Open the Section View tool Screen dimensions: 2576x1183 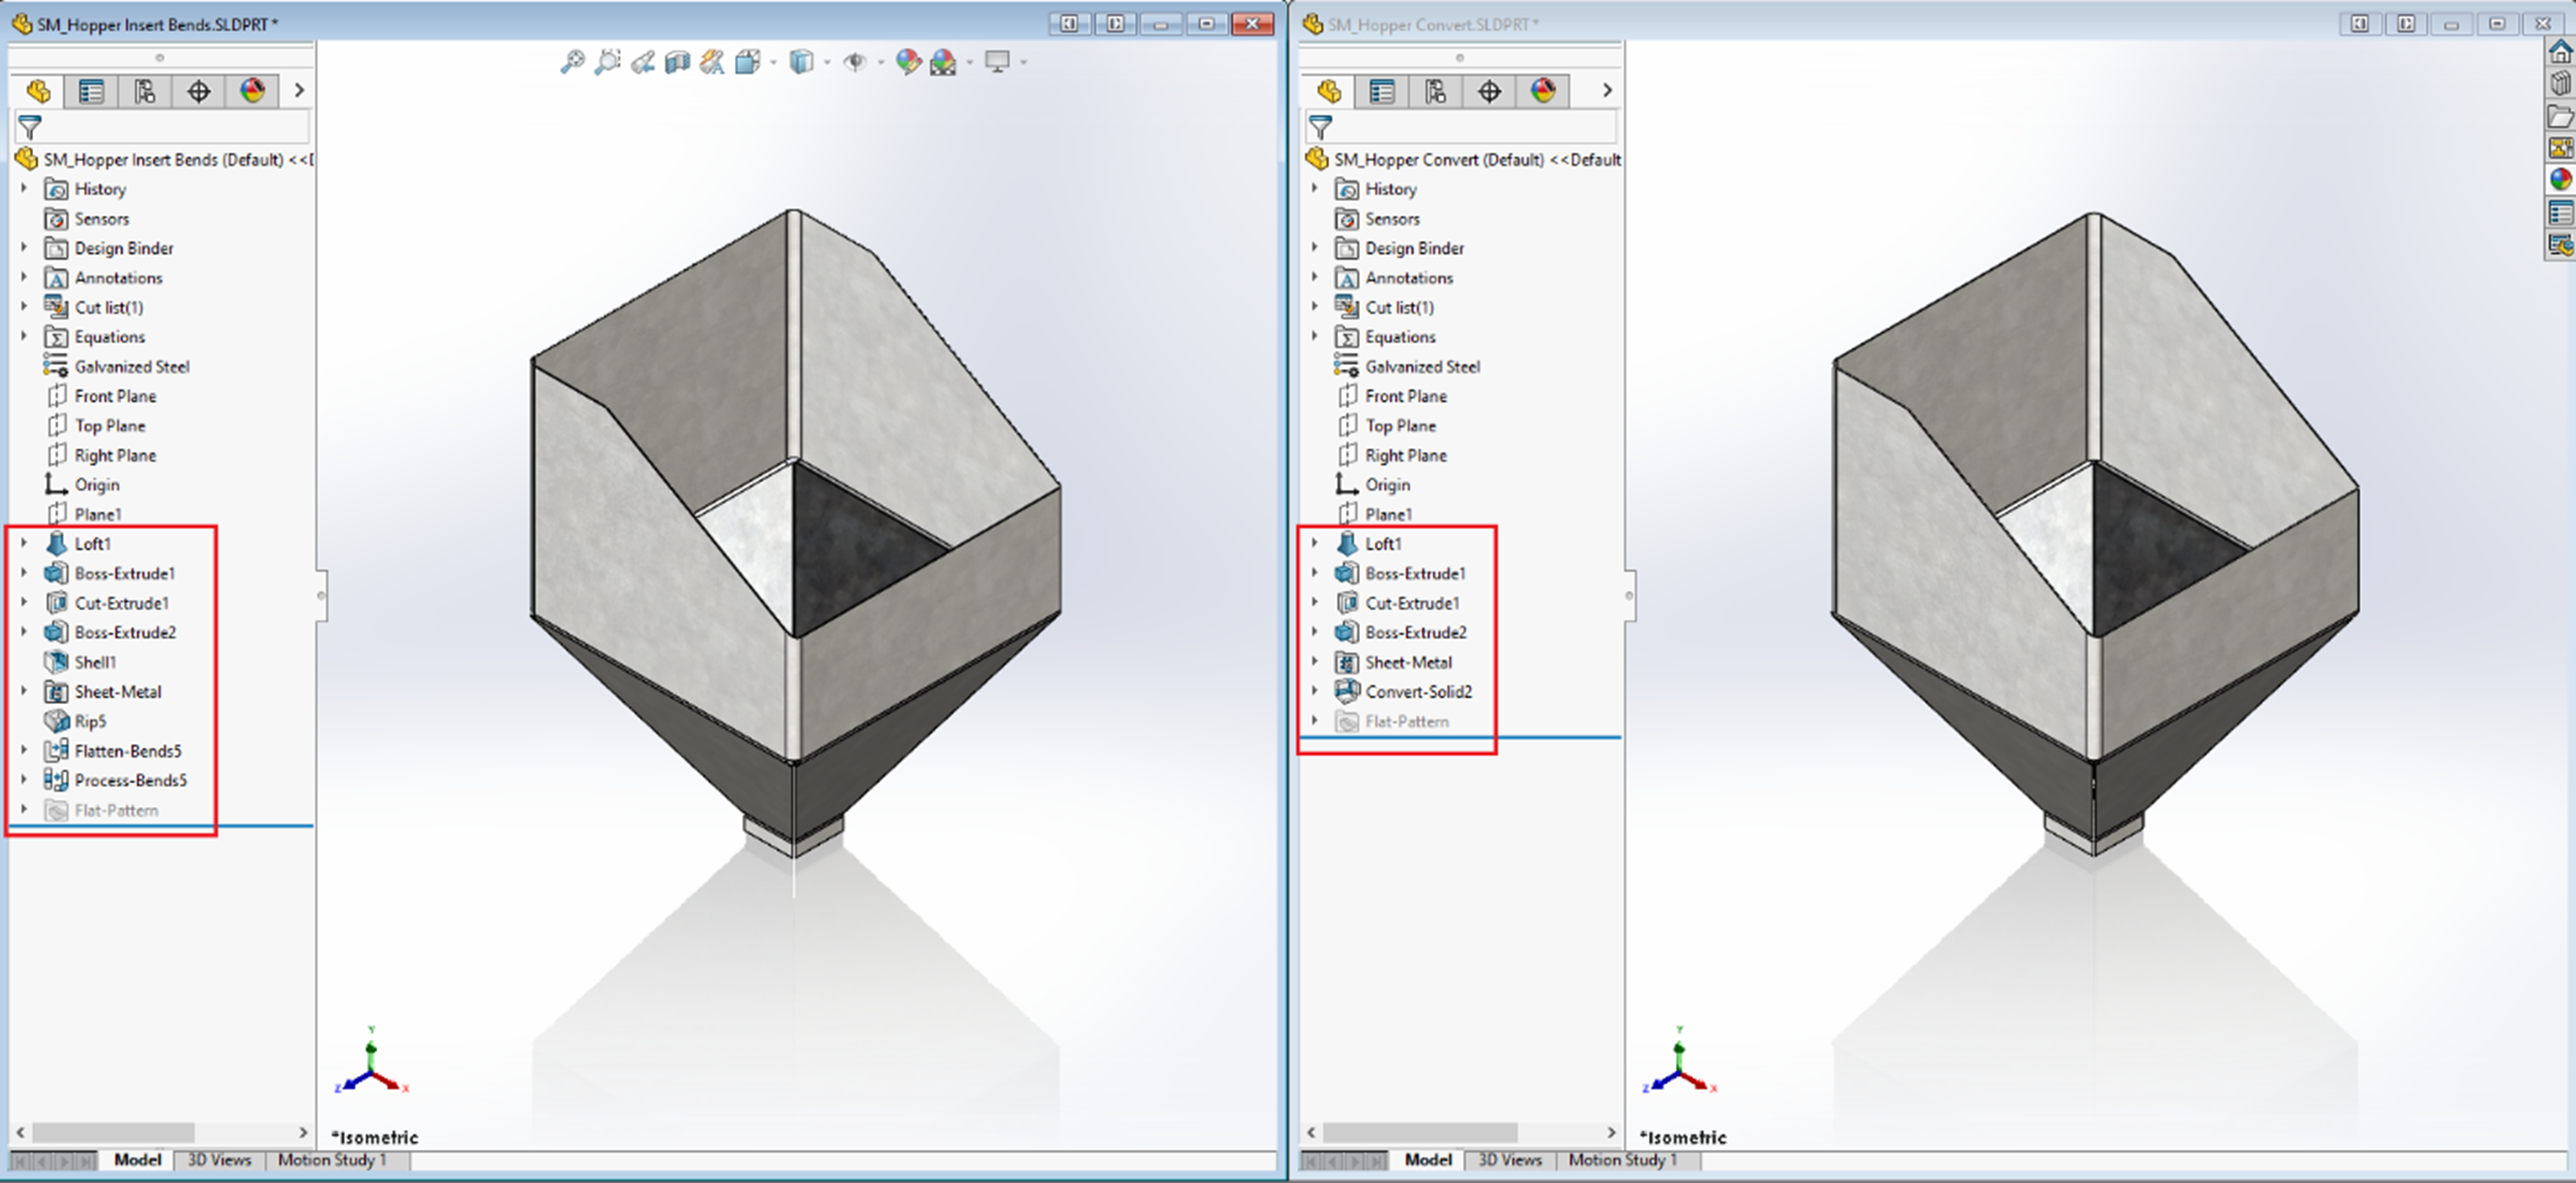tap(678, 62)
